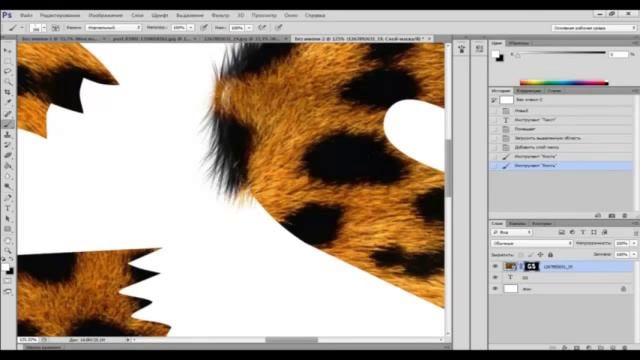Screen dimensions: 640x360
Task: Click pixel layer filter icon in Layers panel
Action: pos(562,232)
